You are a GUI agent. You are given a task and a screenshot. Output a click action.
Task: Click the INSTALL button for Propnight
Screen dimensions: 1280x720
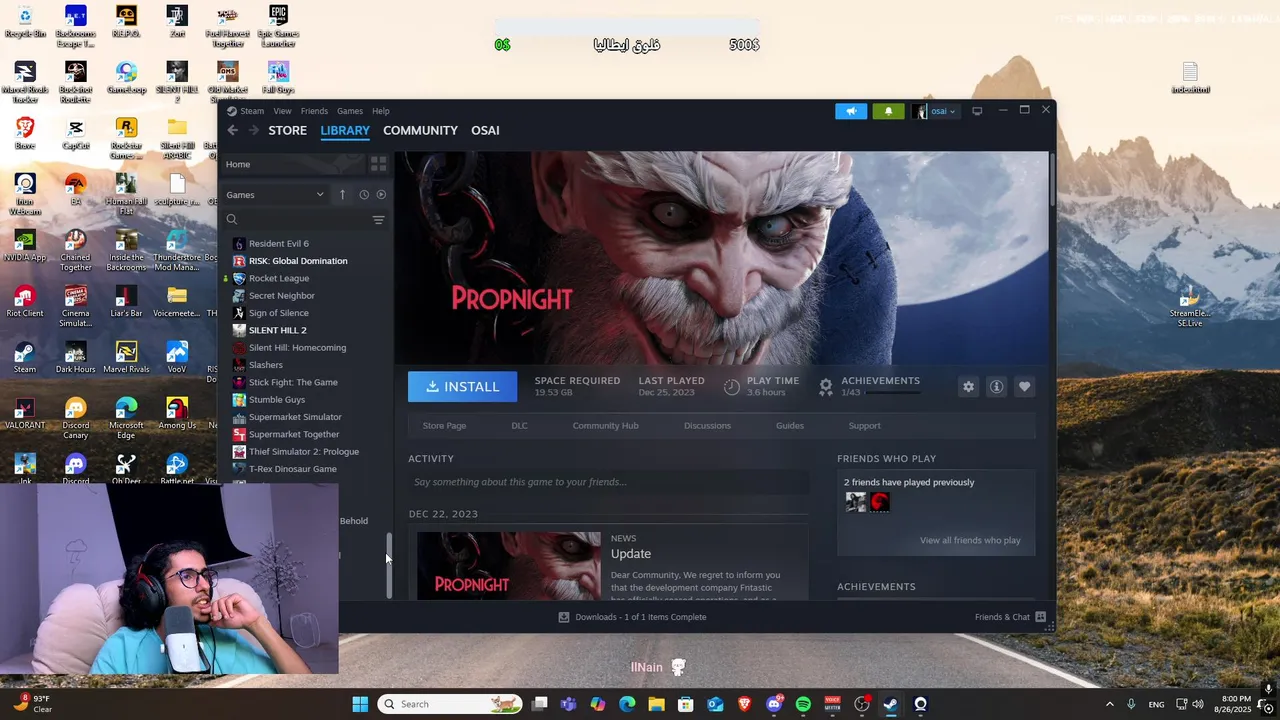click(x=462, y=387)
